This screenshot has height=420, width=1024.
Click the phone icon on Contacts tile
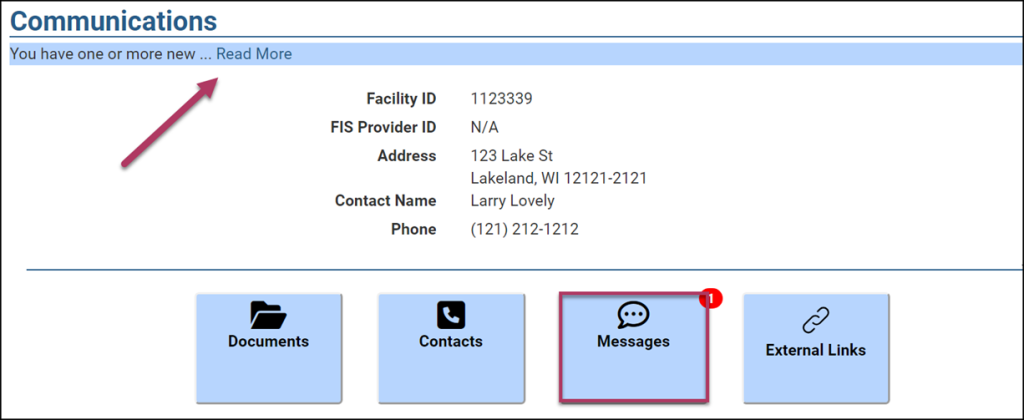[x=451, y=317]
